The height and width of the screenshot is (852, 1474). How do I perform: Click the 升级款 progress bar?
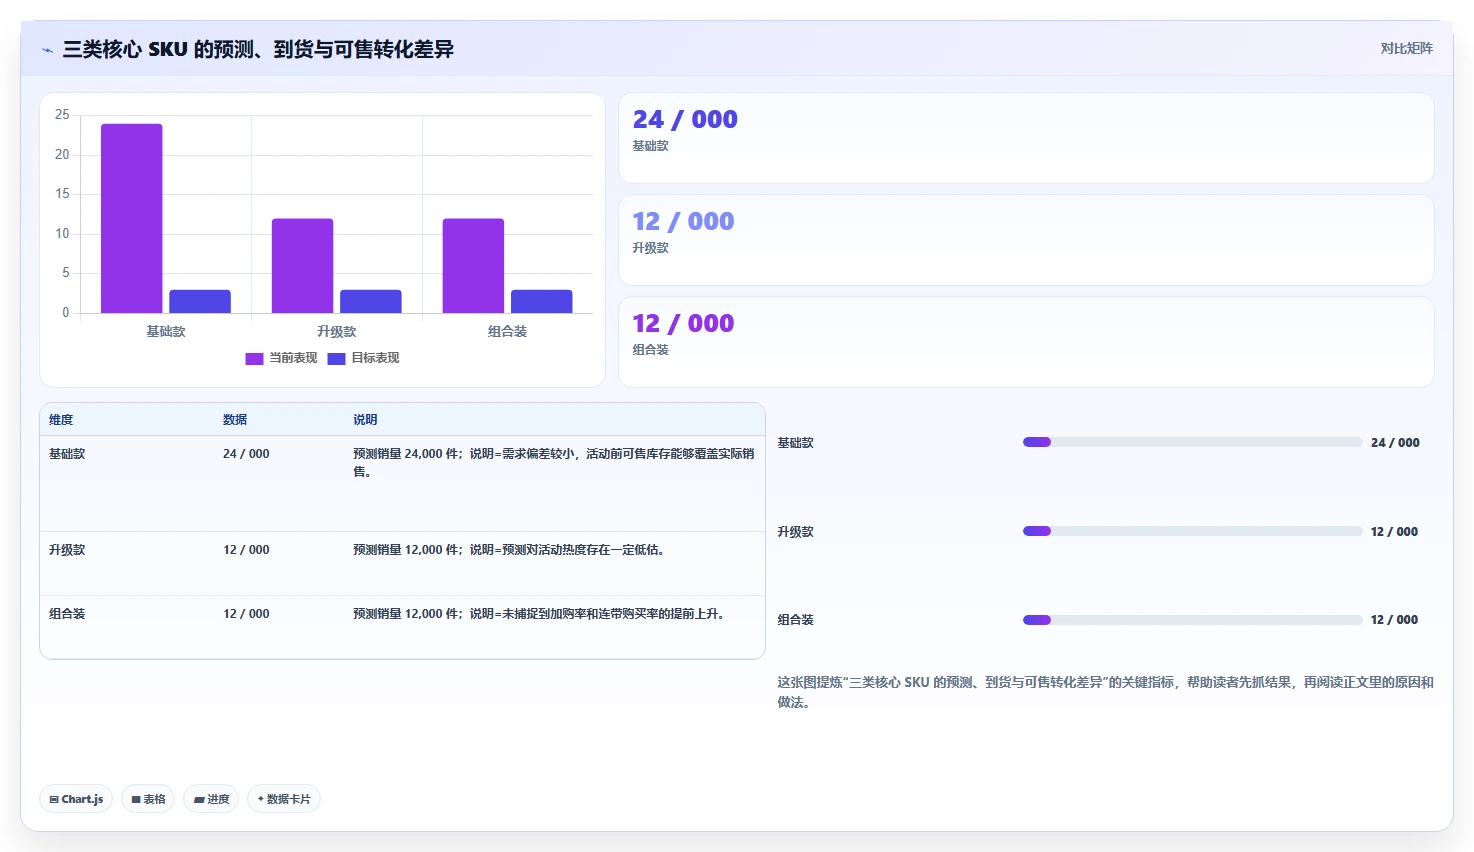pyautogui.click(x=1192, y=531)
